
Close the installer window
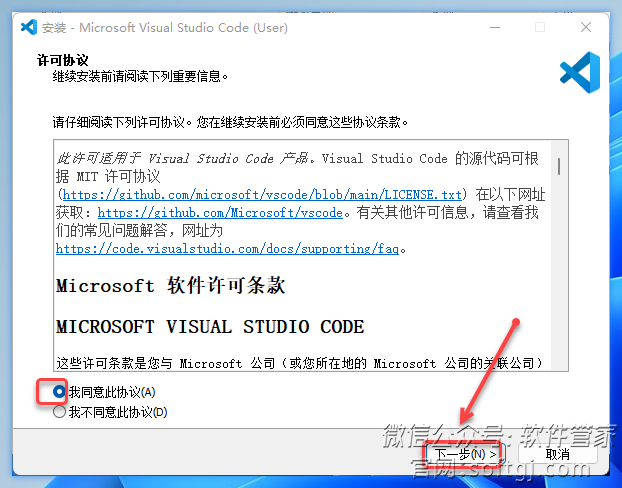click(x=586, y=27)
